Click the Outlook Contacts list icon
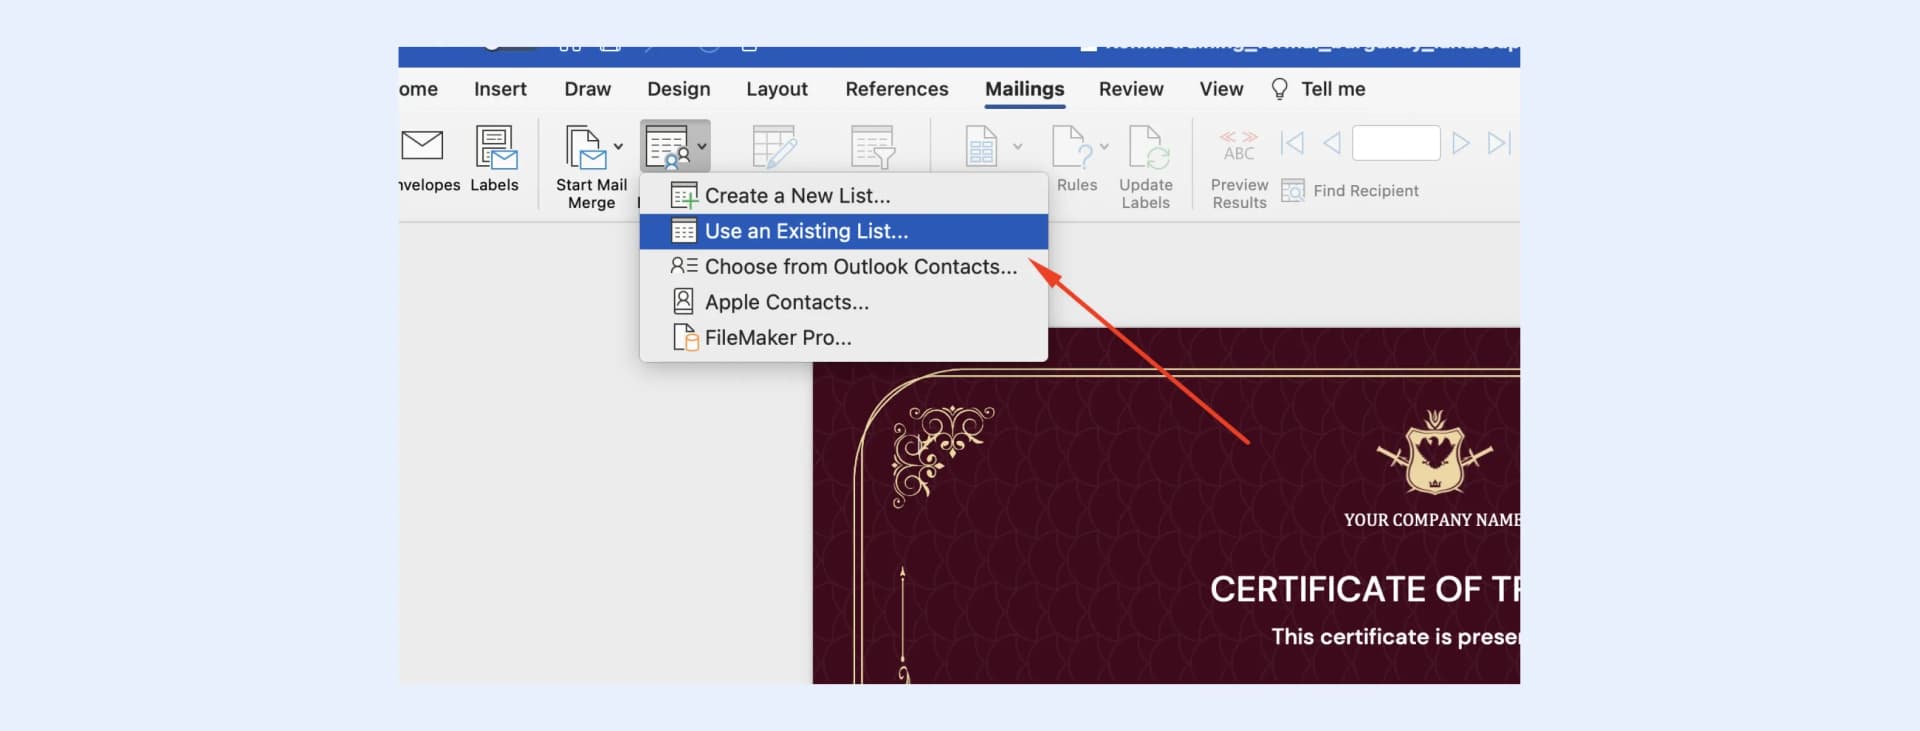The width and height of the screenshot is (1920, 731). point(684,266)
